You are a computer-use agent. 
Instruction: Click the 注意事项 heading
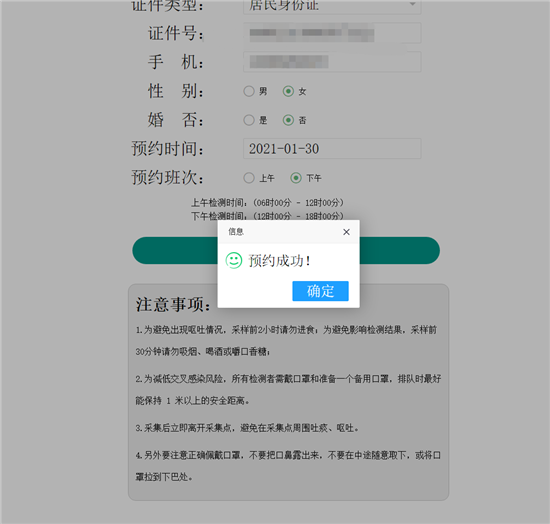point(173,304)
